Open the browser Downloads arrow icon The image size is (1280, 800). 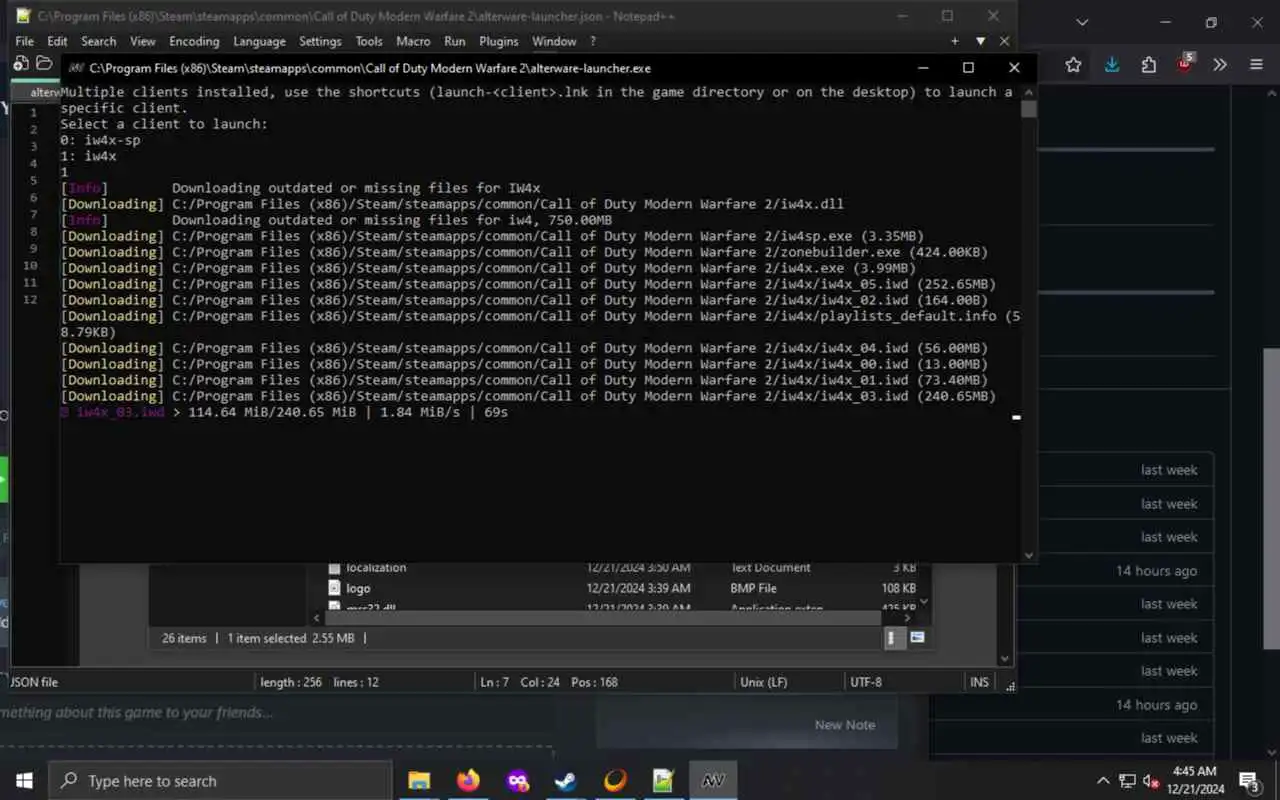pos(1112,65)
